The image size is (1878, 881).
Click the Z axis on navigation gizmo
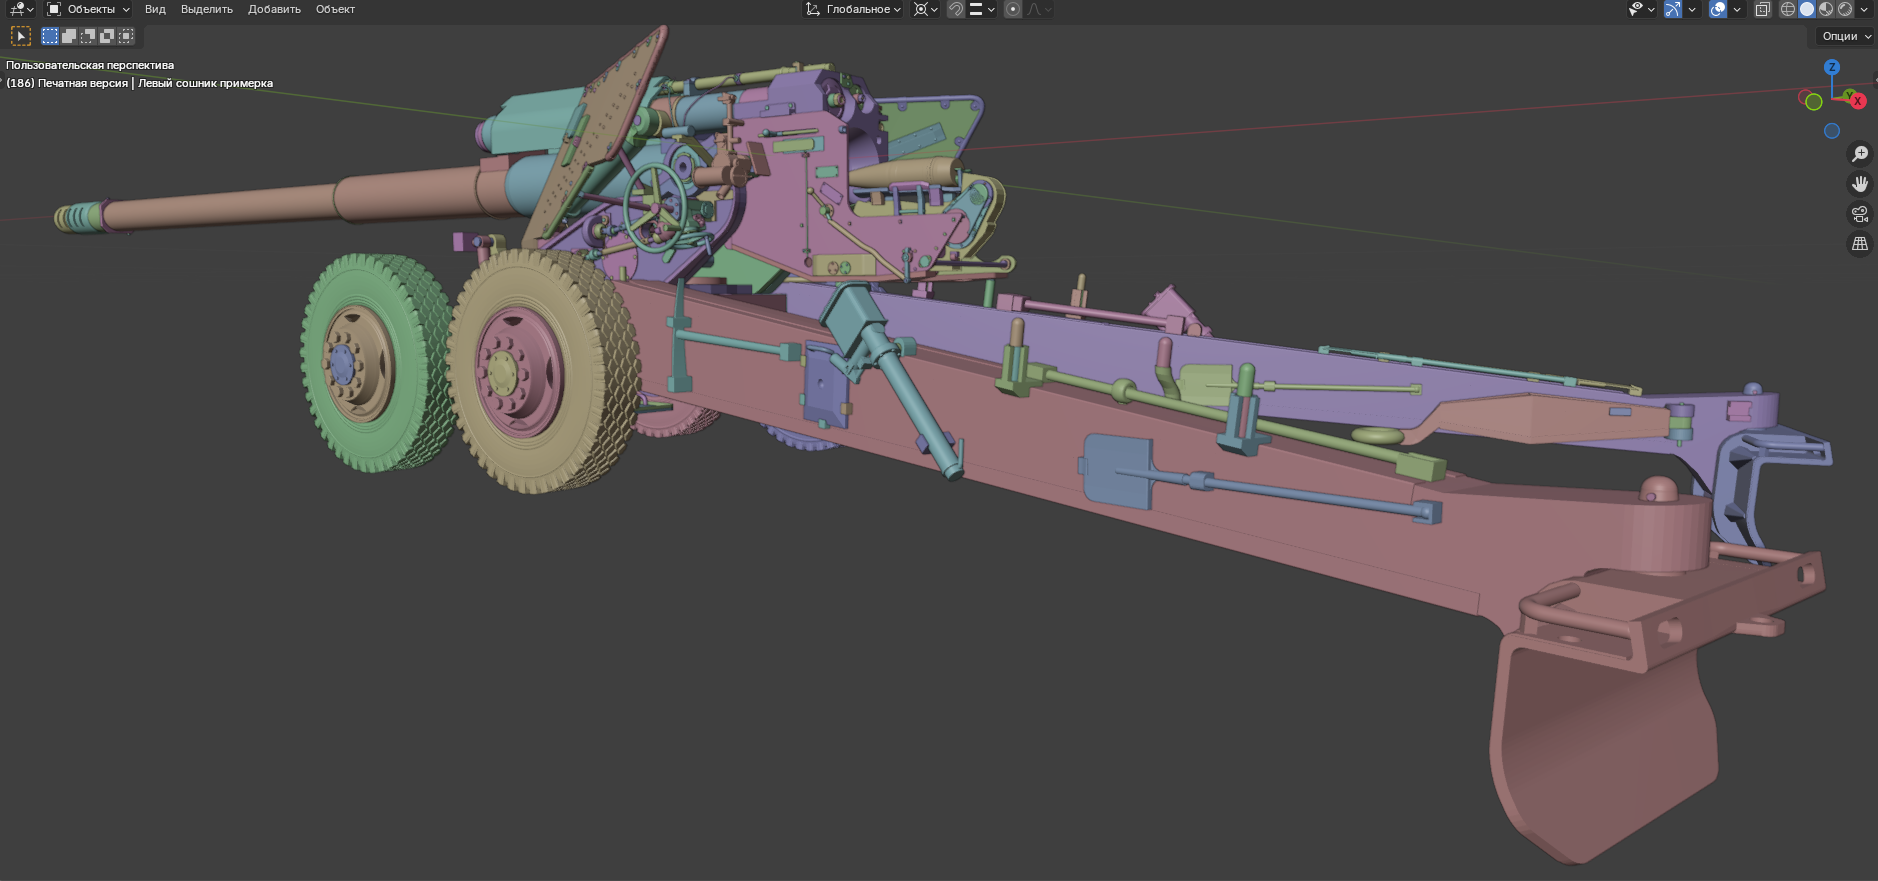(1832, 67)
